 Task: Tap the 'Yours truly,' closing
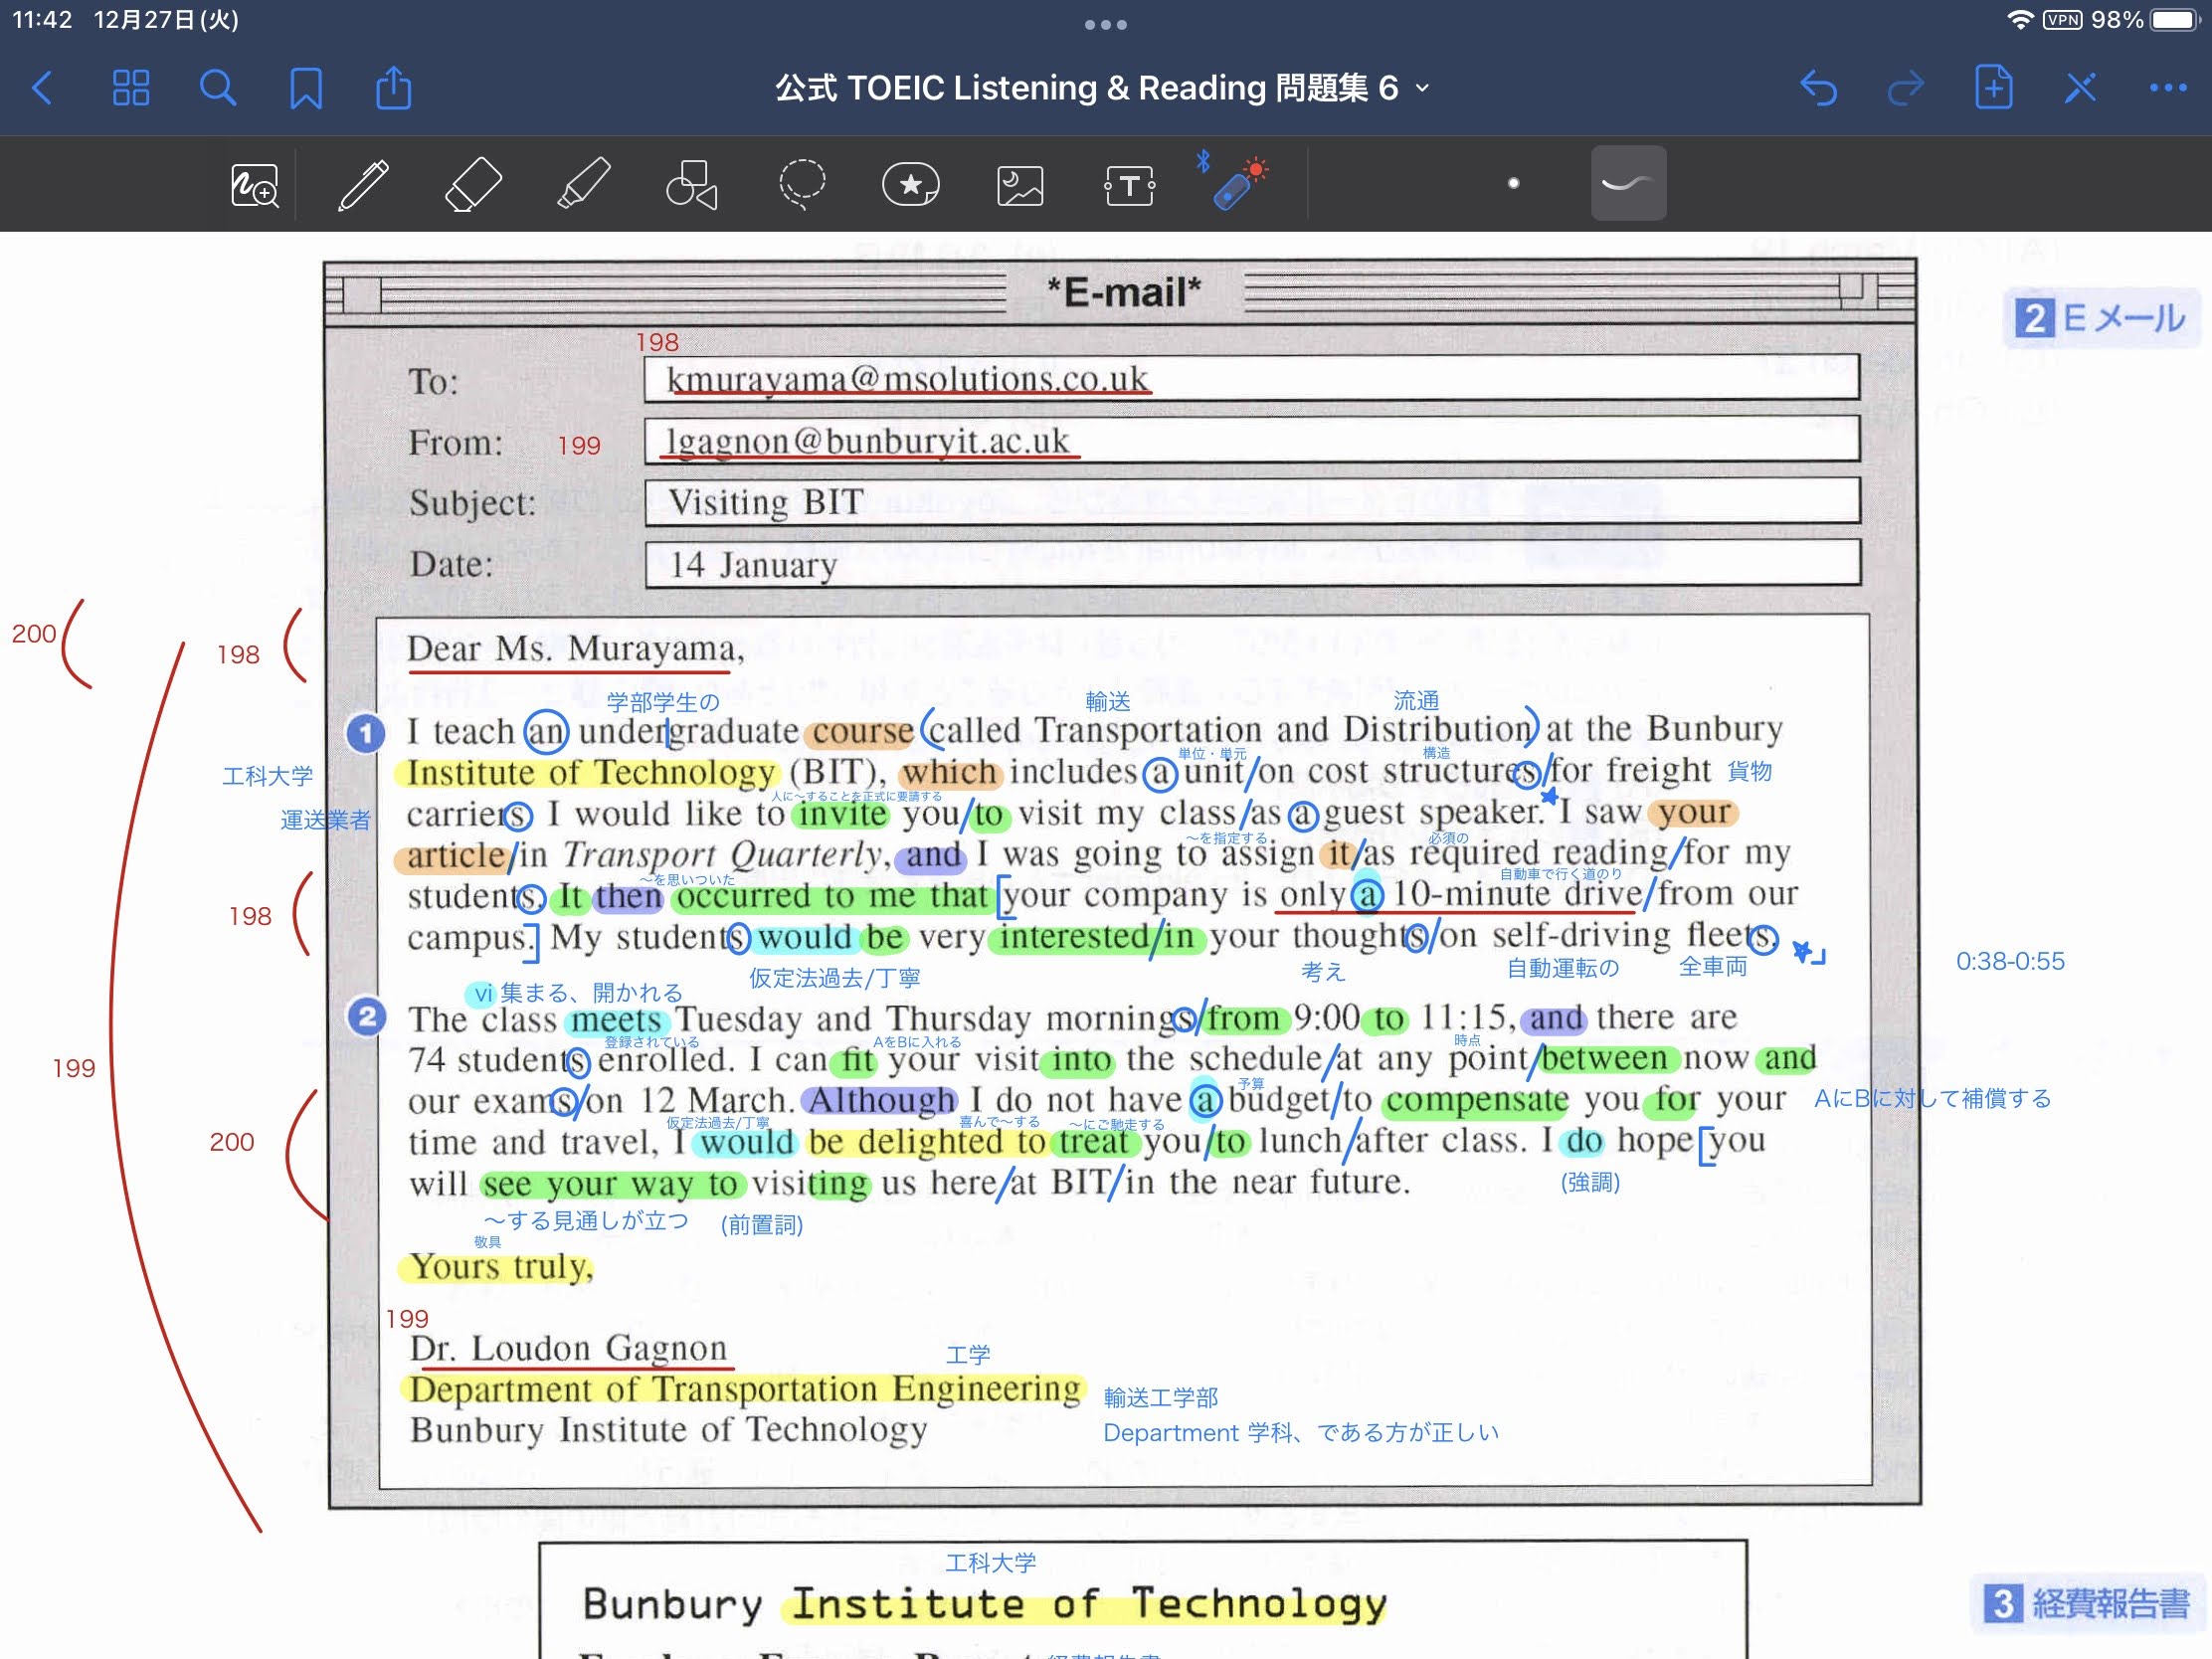pos(500,1267)
